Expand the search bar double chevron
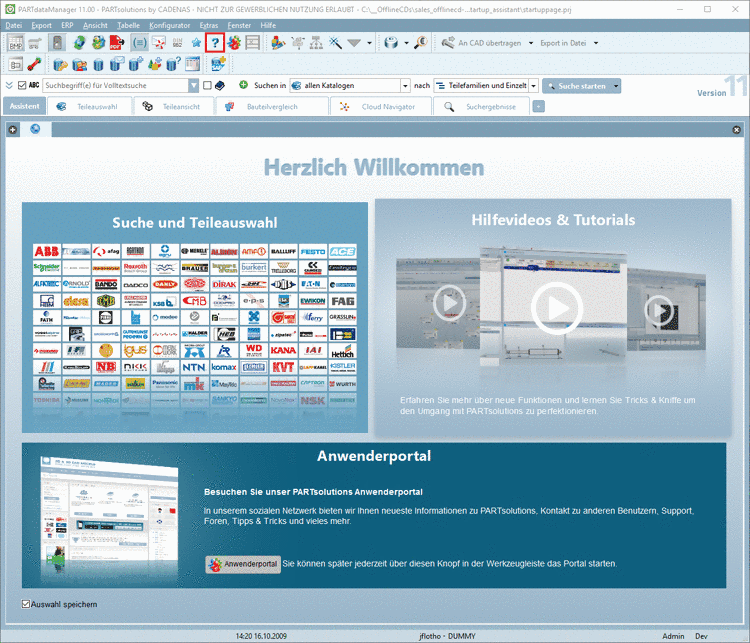 [9, 85]
